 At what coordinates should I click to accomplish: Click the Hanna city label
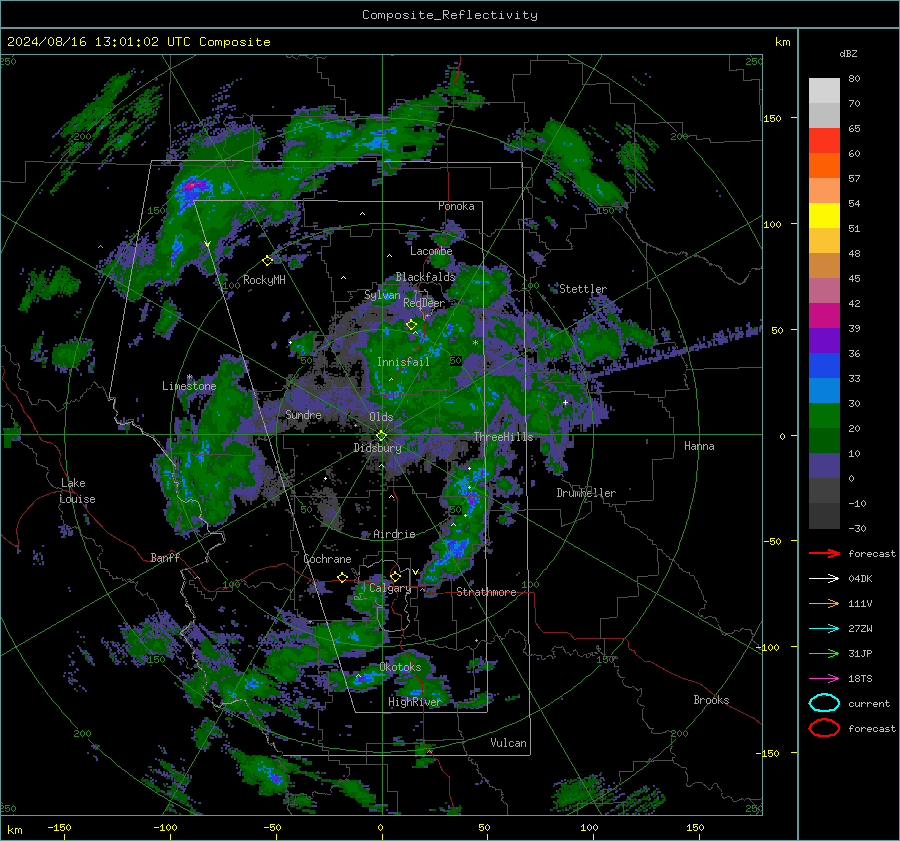[x=699, y=446]
